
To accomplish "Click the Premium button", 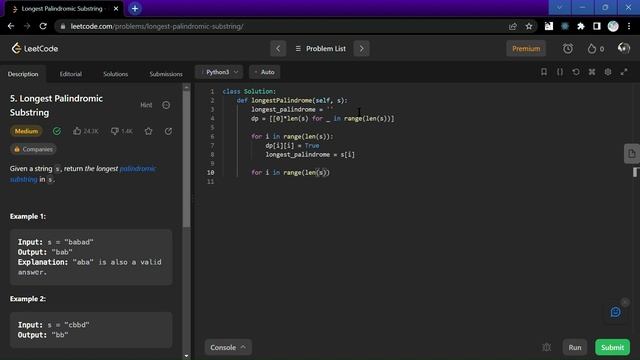I will 526,49.
